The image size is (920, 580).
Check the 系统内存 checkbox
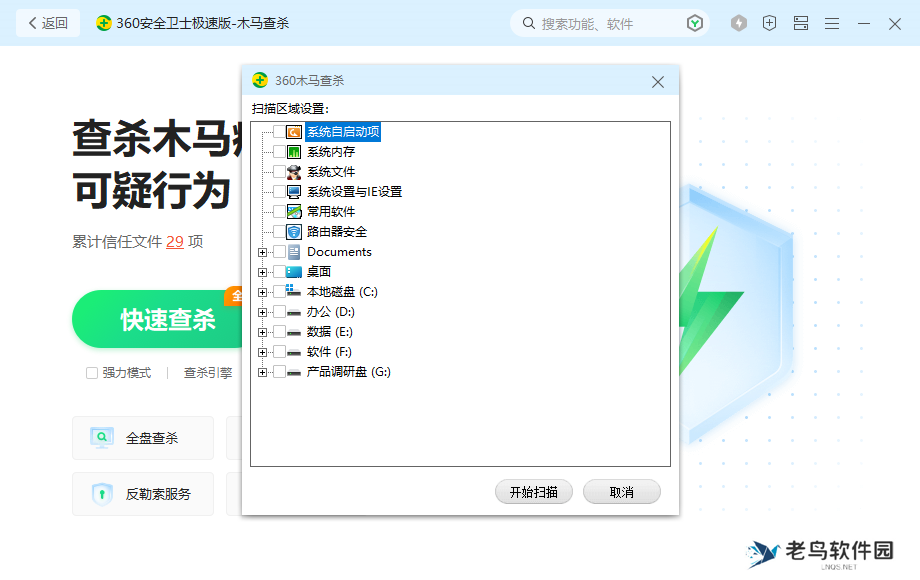coord(279,152)
